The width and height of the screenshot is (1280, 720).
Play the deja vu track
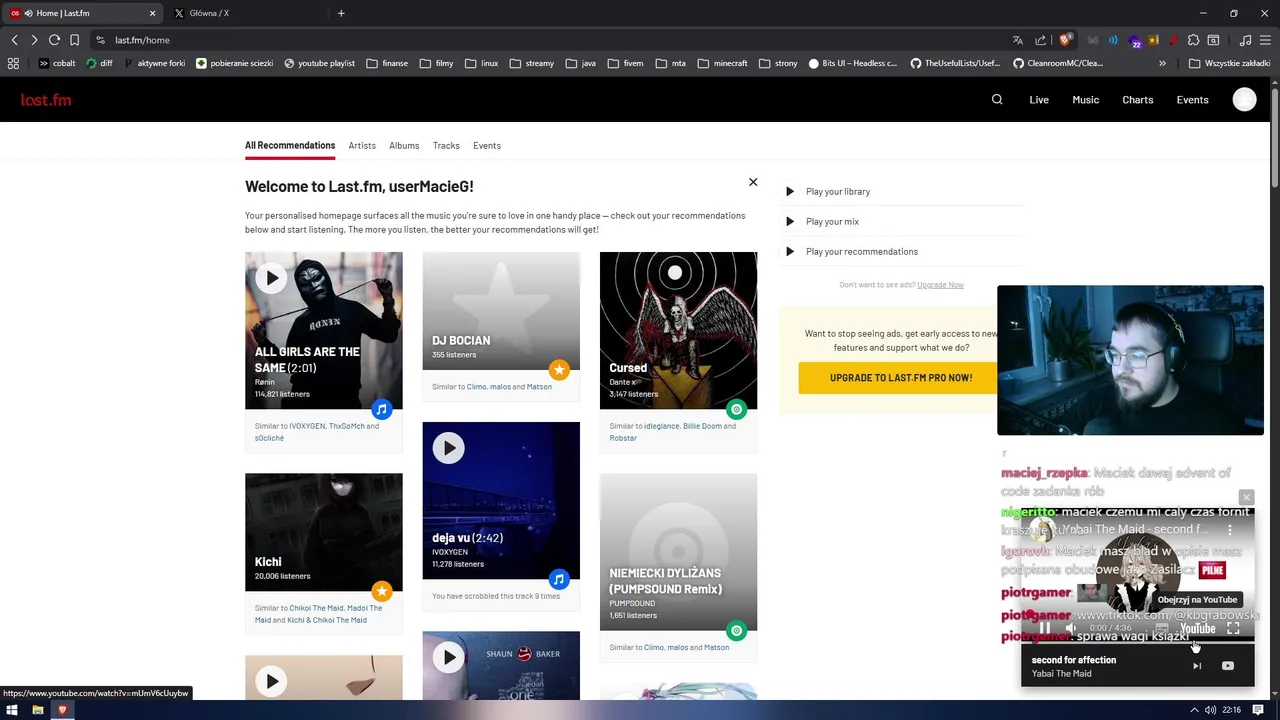[x=448, y=448]
